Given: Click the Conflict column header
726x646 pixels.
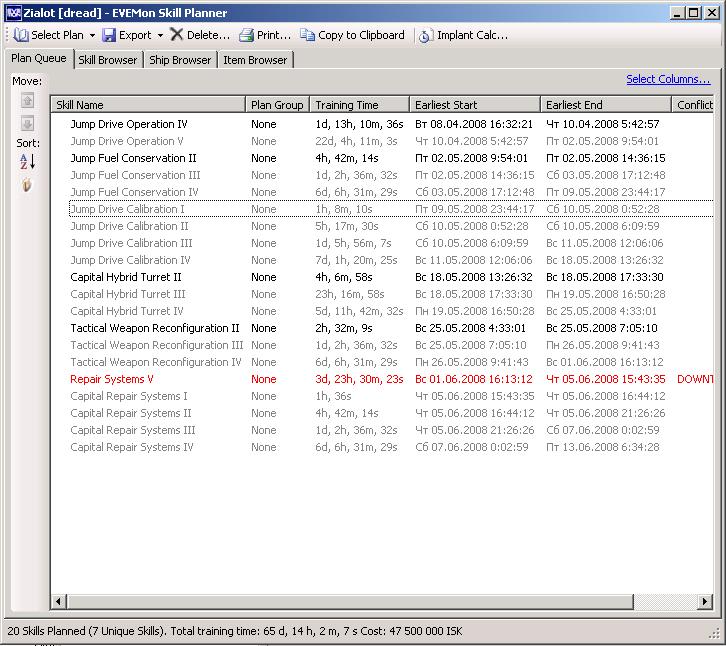Looking at the screenshot, I should tap(693, 105).
